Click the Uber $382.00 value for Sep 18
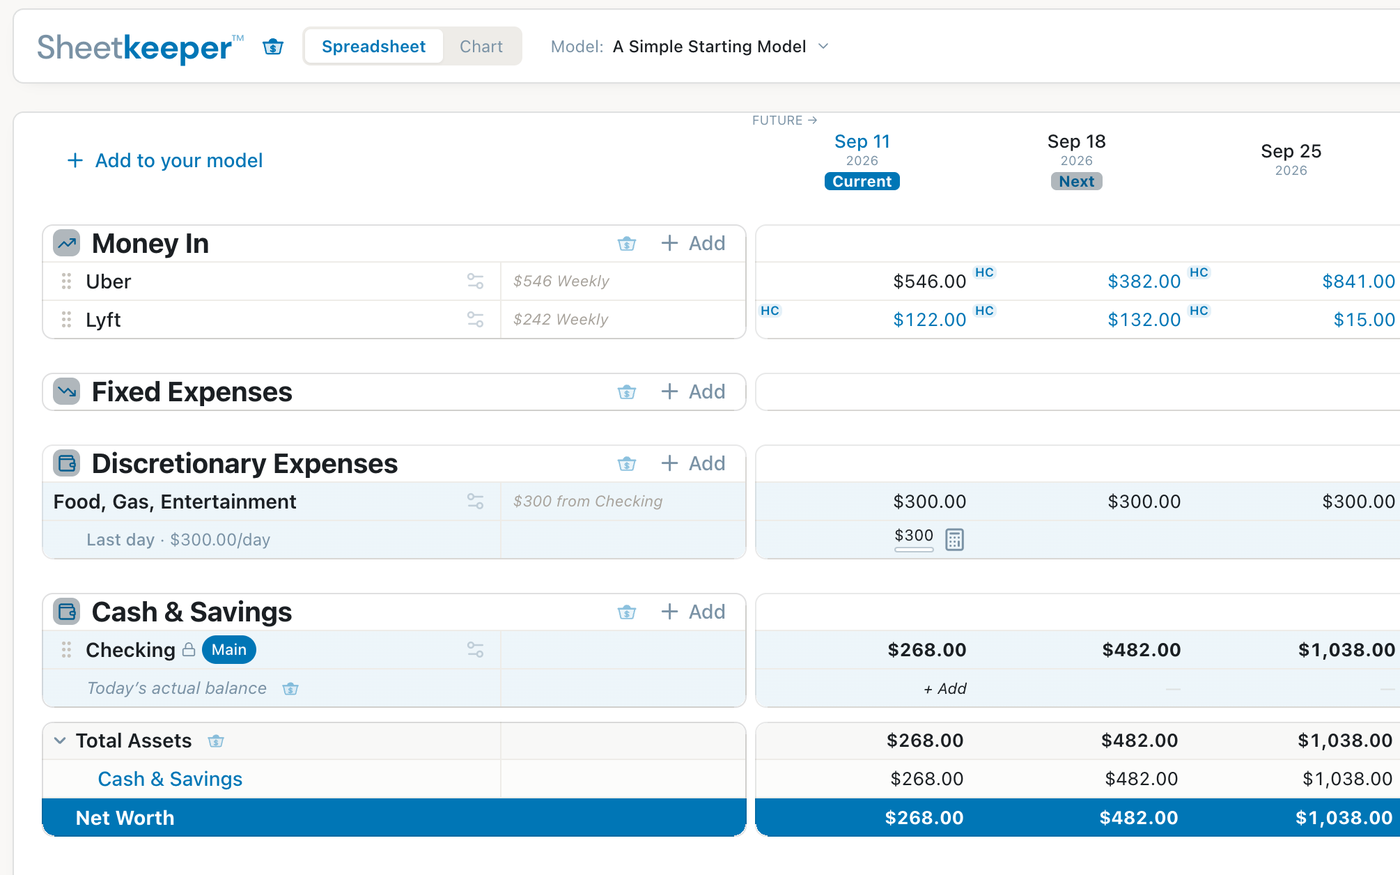The height and width of the screenshot is (875, 1400). click(x=1144, y=282)
